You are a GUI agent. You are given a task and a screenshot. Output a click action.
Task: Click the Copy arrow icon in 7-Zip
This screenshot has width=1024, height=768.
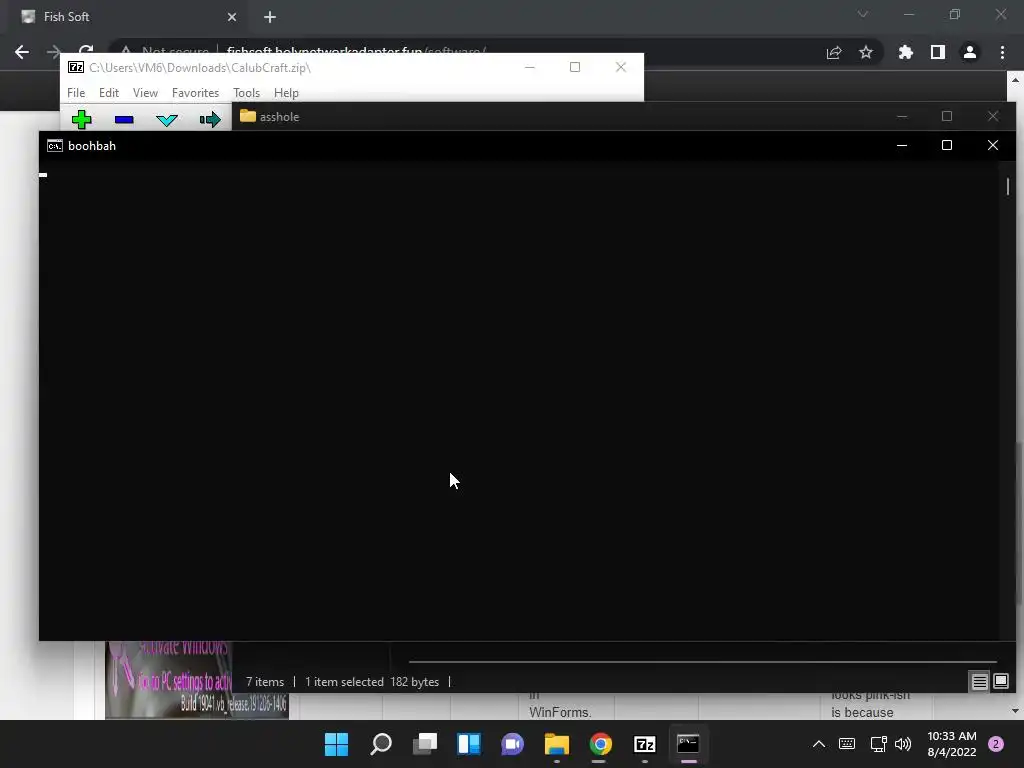[x=210, y=120]
